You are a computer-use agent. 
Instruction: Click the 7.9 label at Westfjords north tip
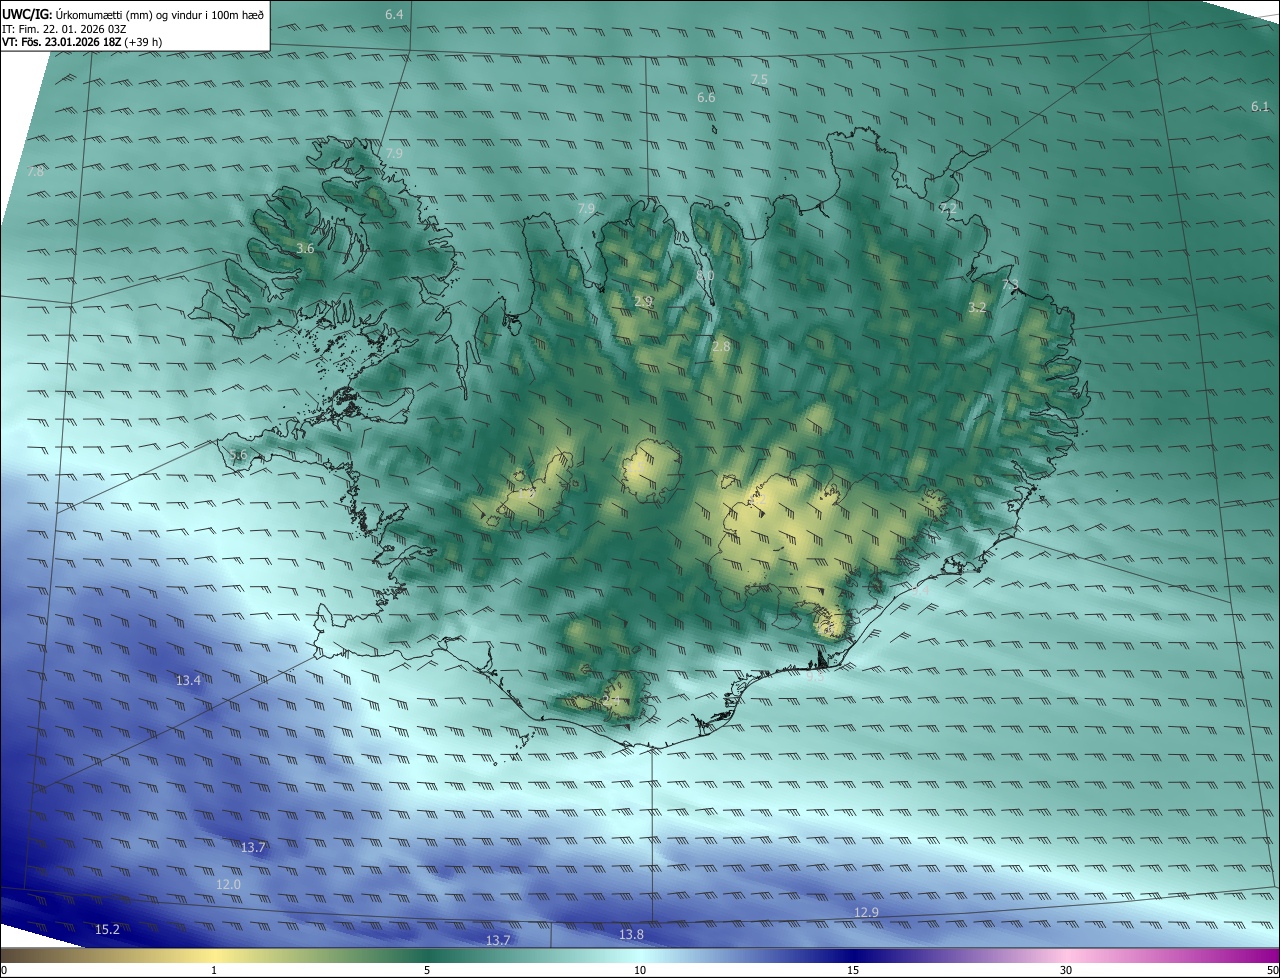tap(394, 153)
